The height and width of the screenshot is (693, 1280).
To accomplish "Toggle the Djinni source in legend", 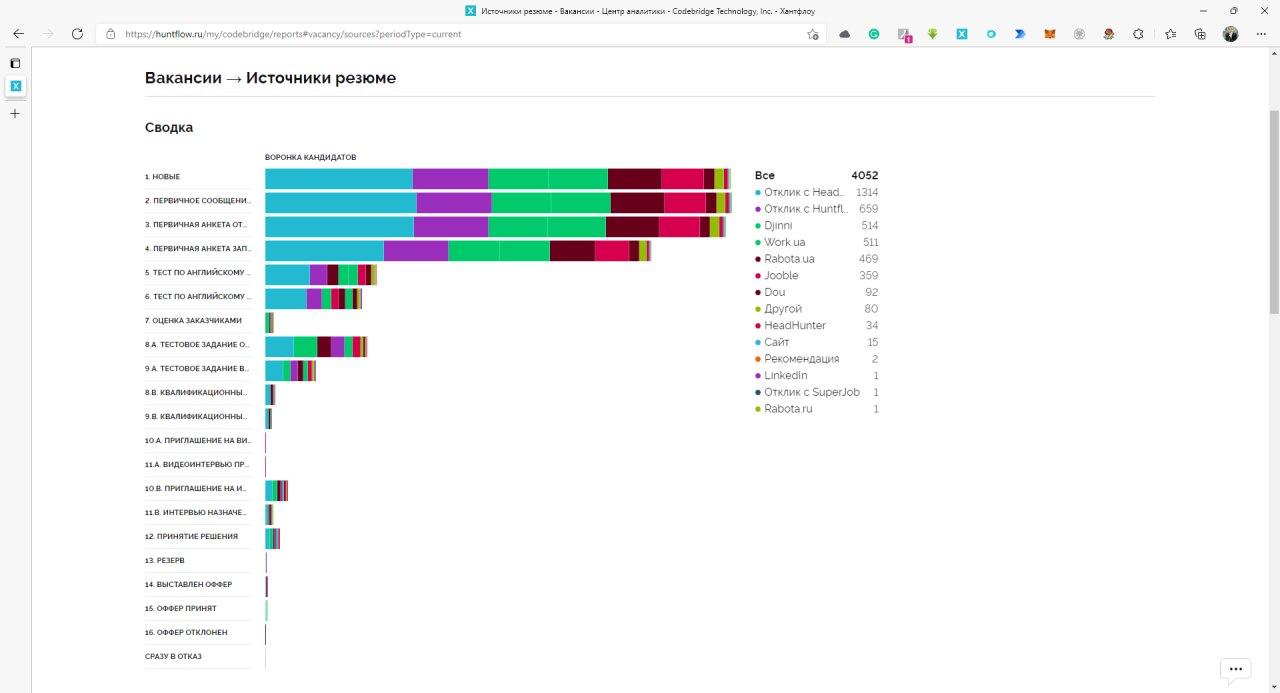I will tap(778, 226).
